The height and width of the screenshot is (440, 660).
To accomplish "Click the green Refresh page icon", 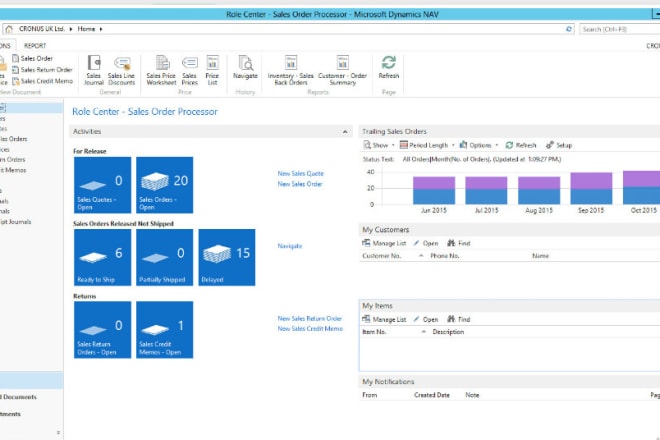I will (389, 67).
